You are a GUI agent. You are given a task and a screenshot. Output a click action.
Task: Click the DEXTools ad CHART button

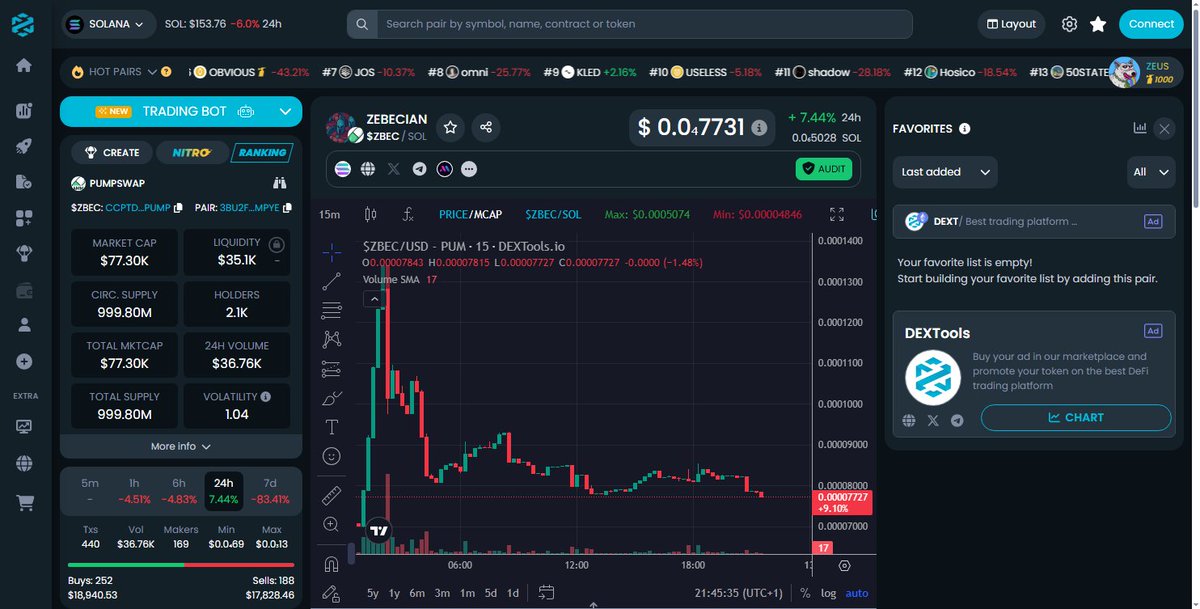[1076, 418]
